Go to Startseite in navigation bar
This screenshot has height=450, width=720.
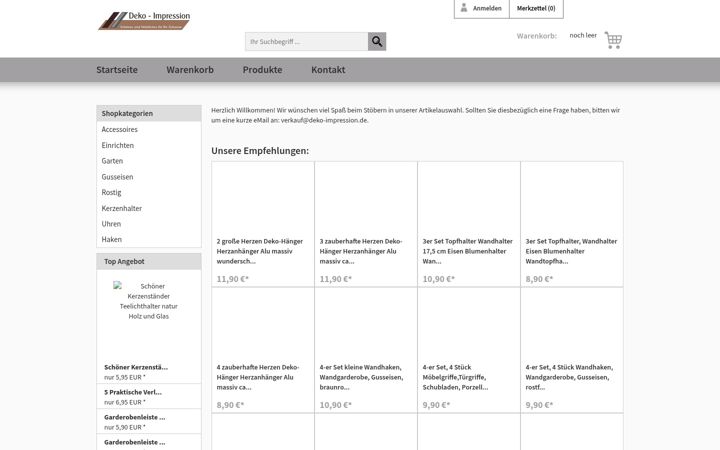pyautogui.click(x=117, y=70)
